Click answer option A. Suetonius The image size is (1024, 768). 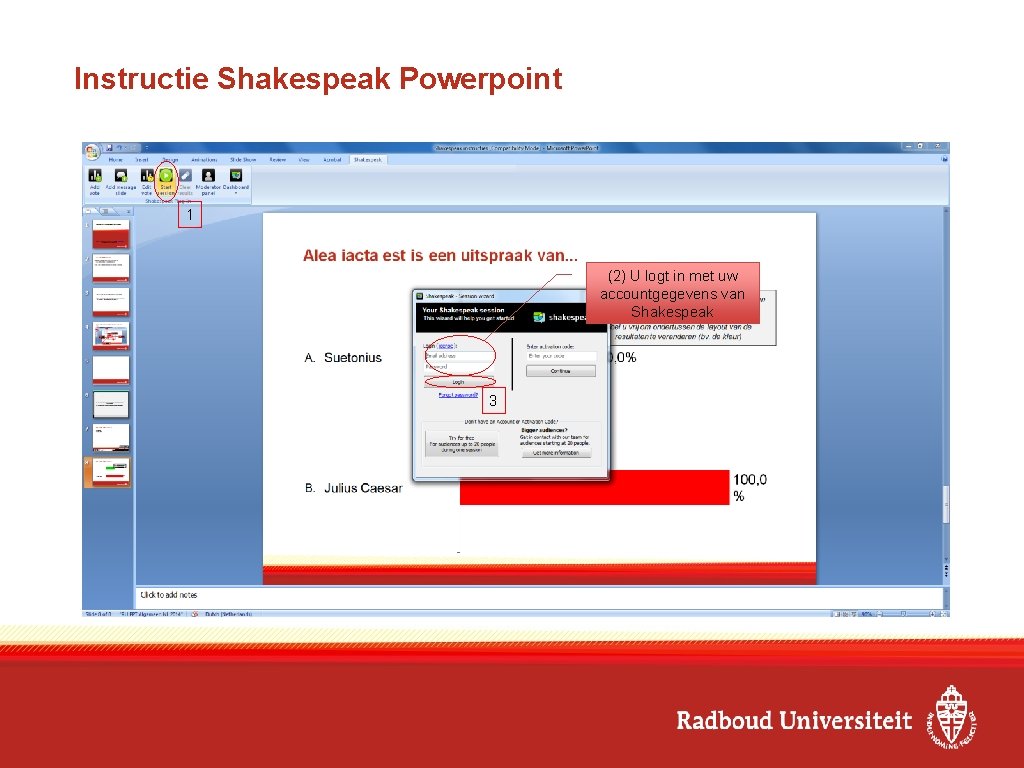pos(344,358)
